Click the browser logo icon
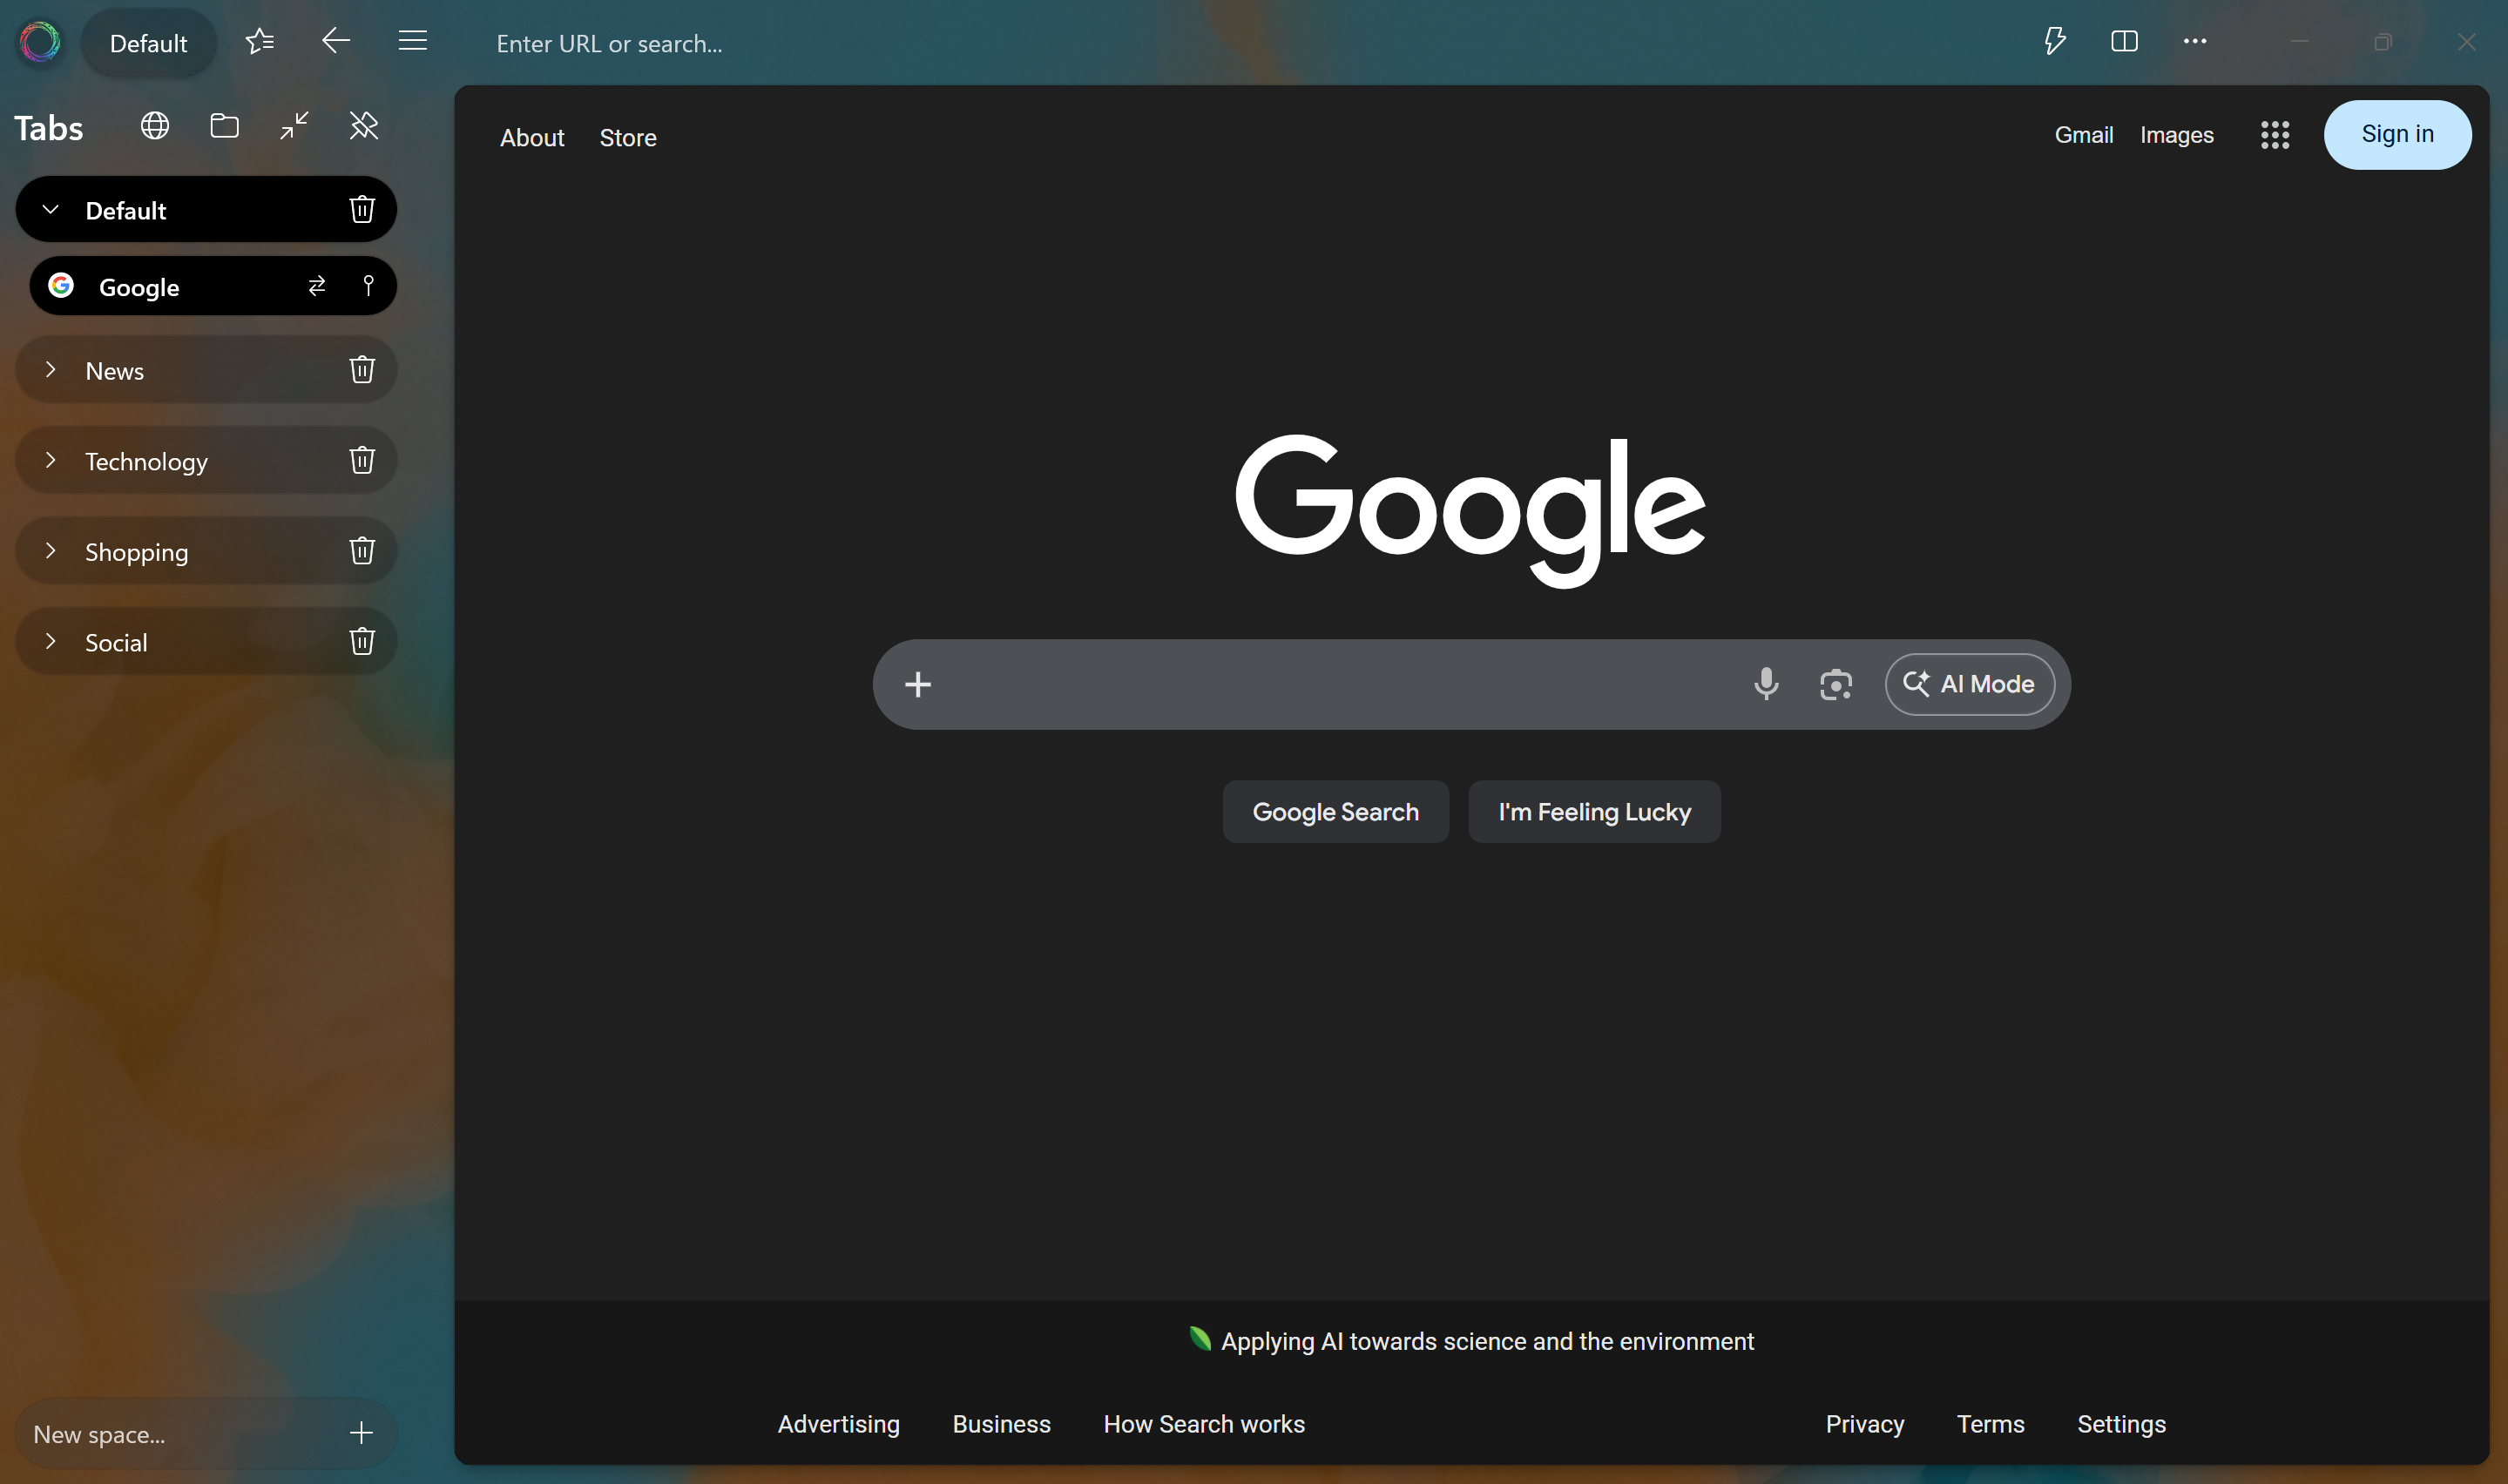The height and width of the screenshot is (1484, 2508). point(40,42)
